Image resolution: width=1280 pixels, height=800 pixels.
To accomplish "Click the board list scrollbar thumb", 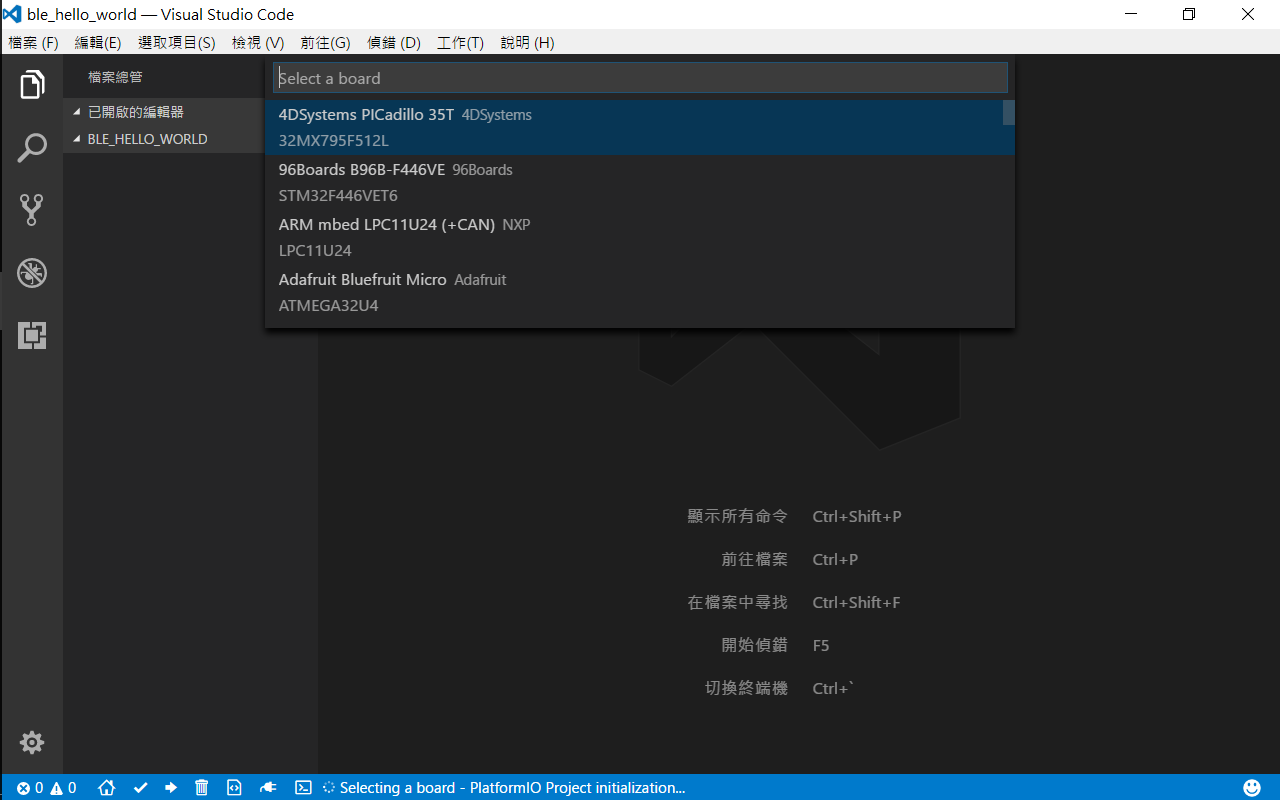I will tap(1009, 112).
